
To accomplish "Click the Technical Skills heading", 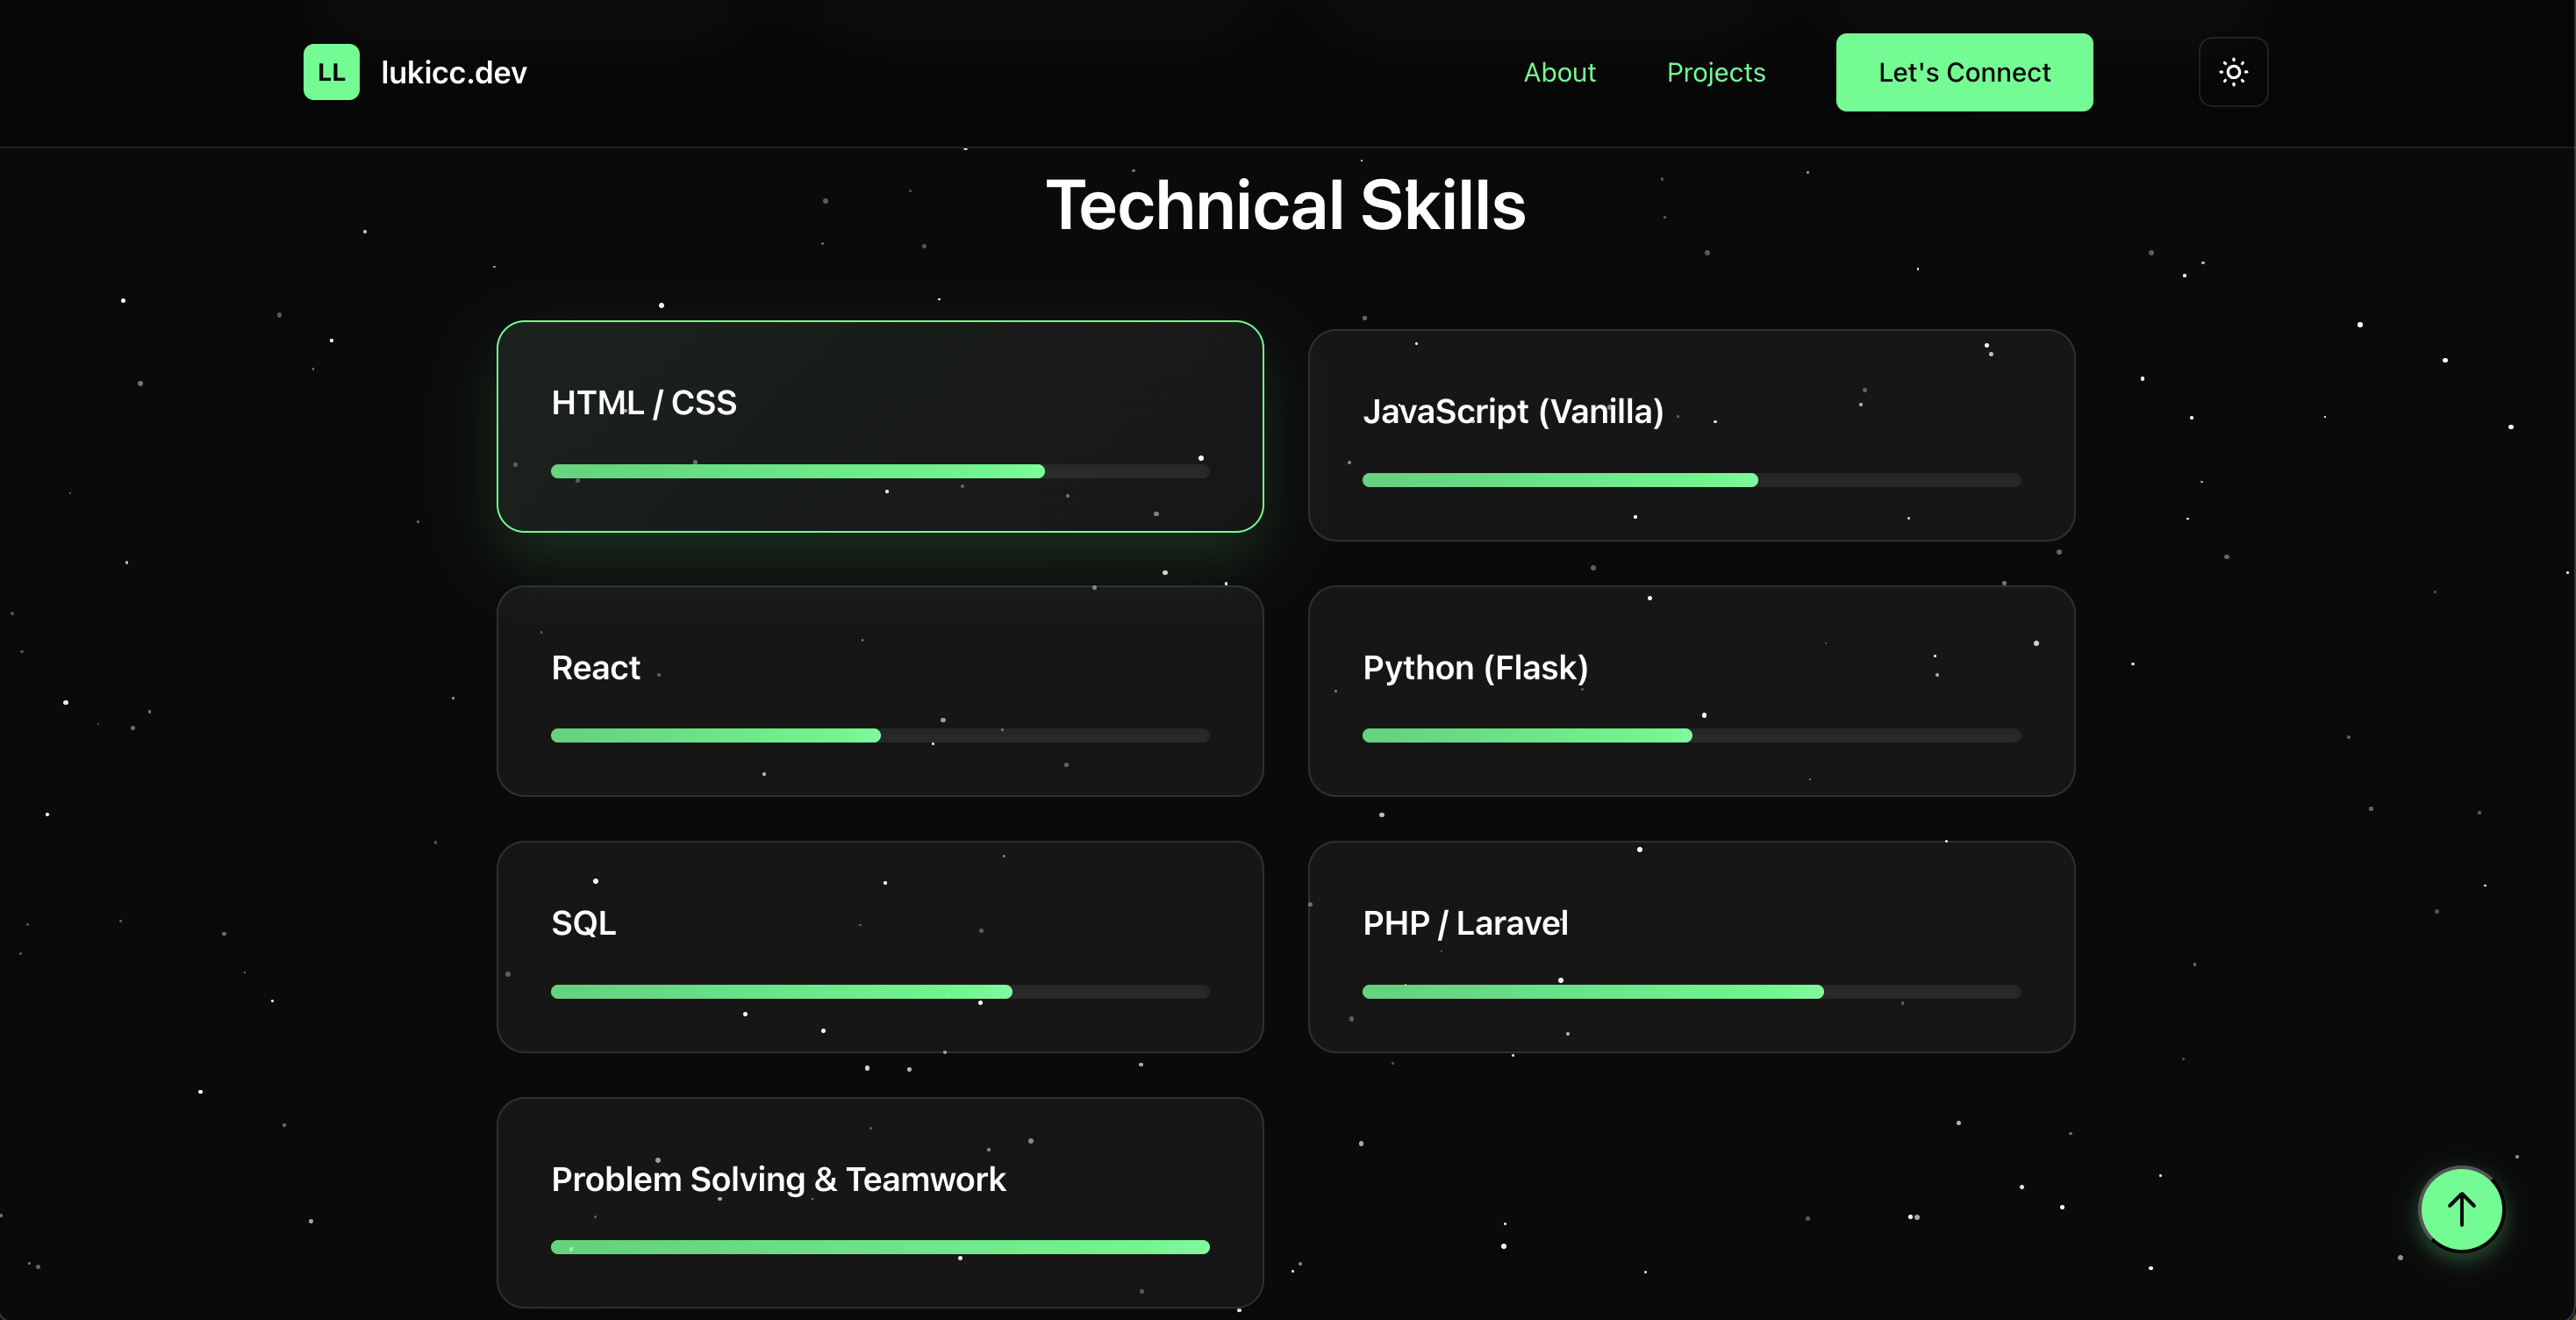I will pos(1287,205).
